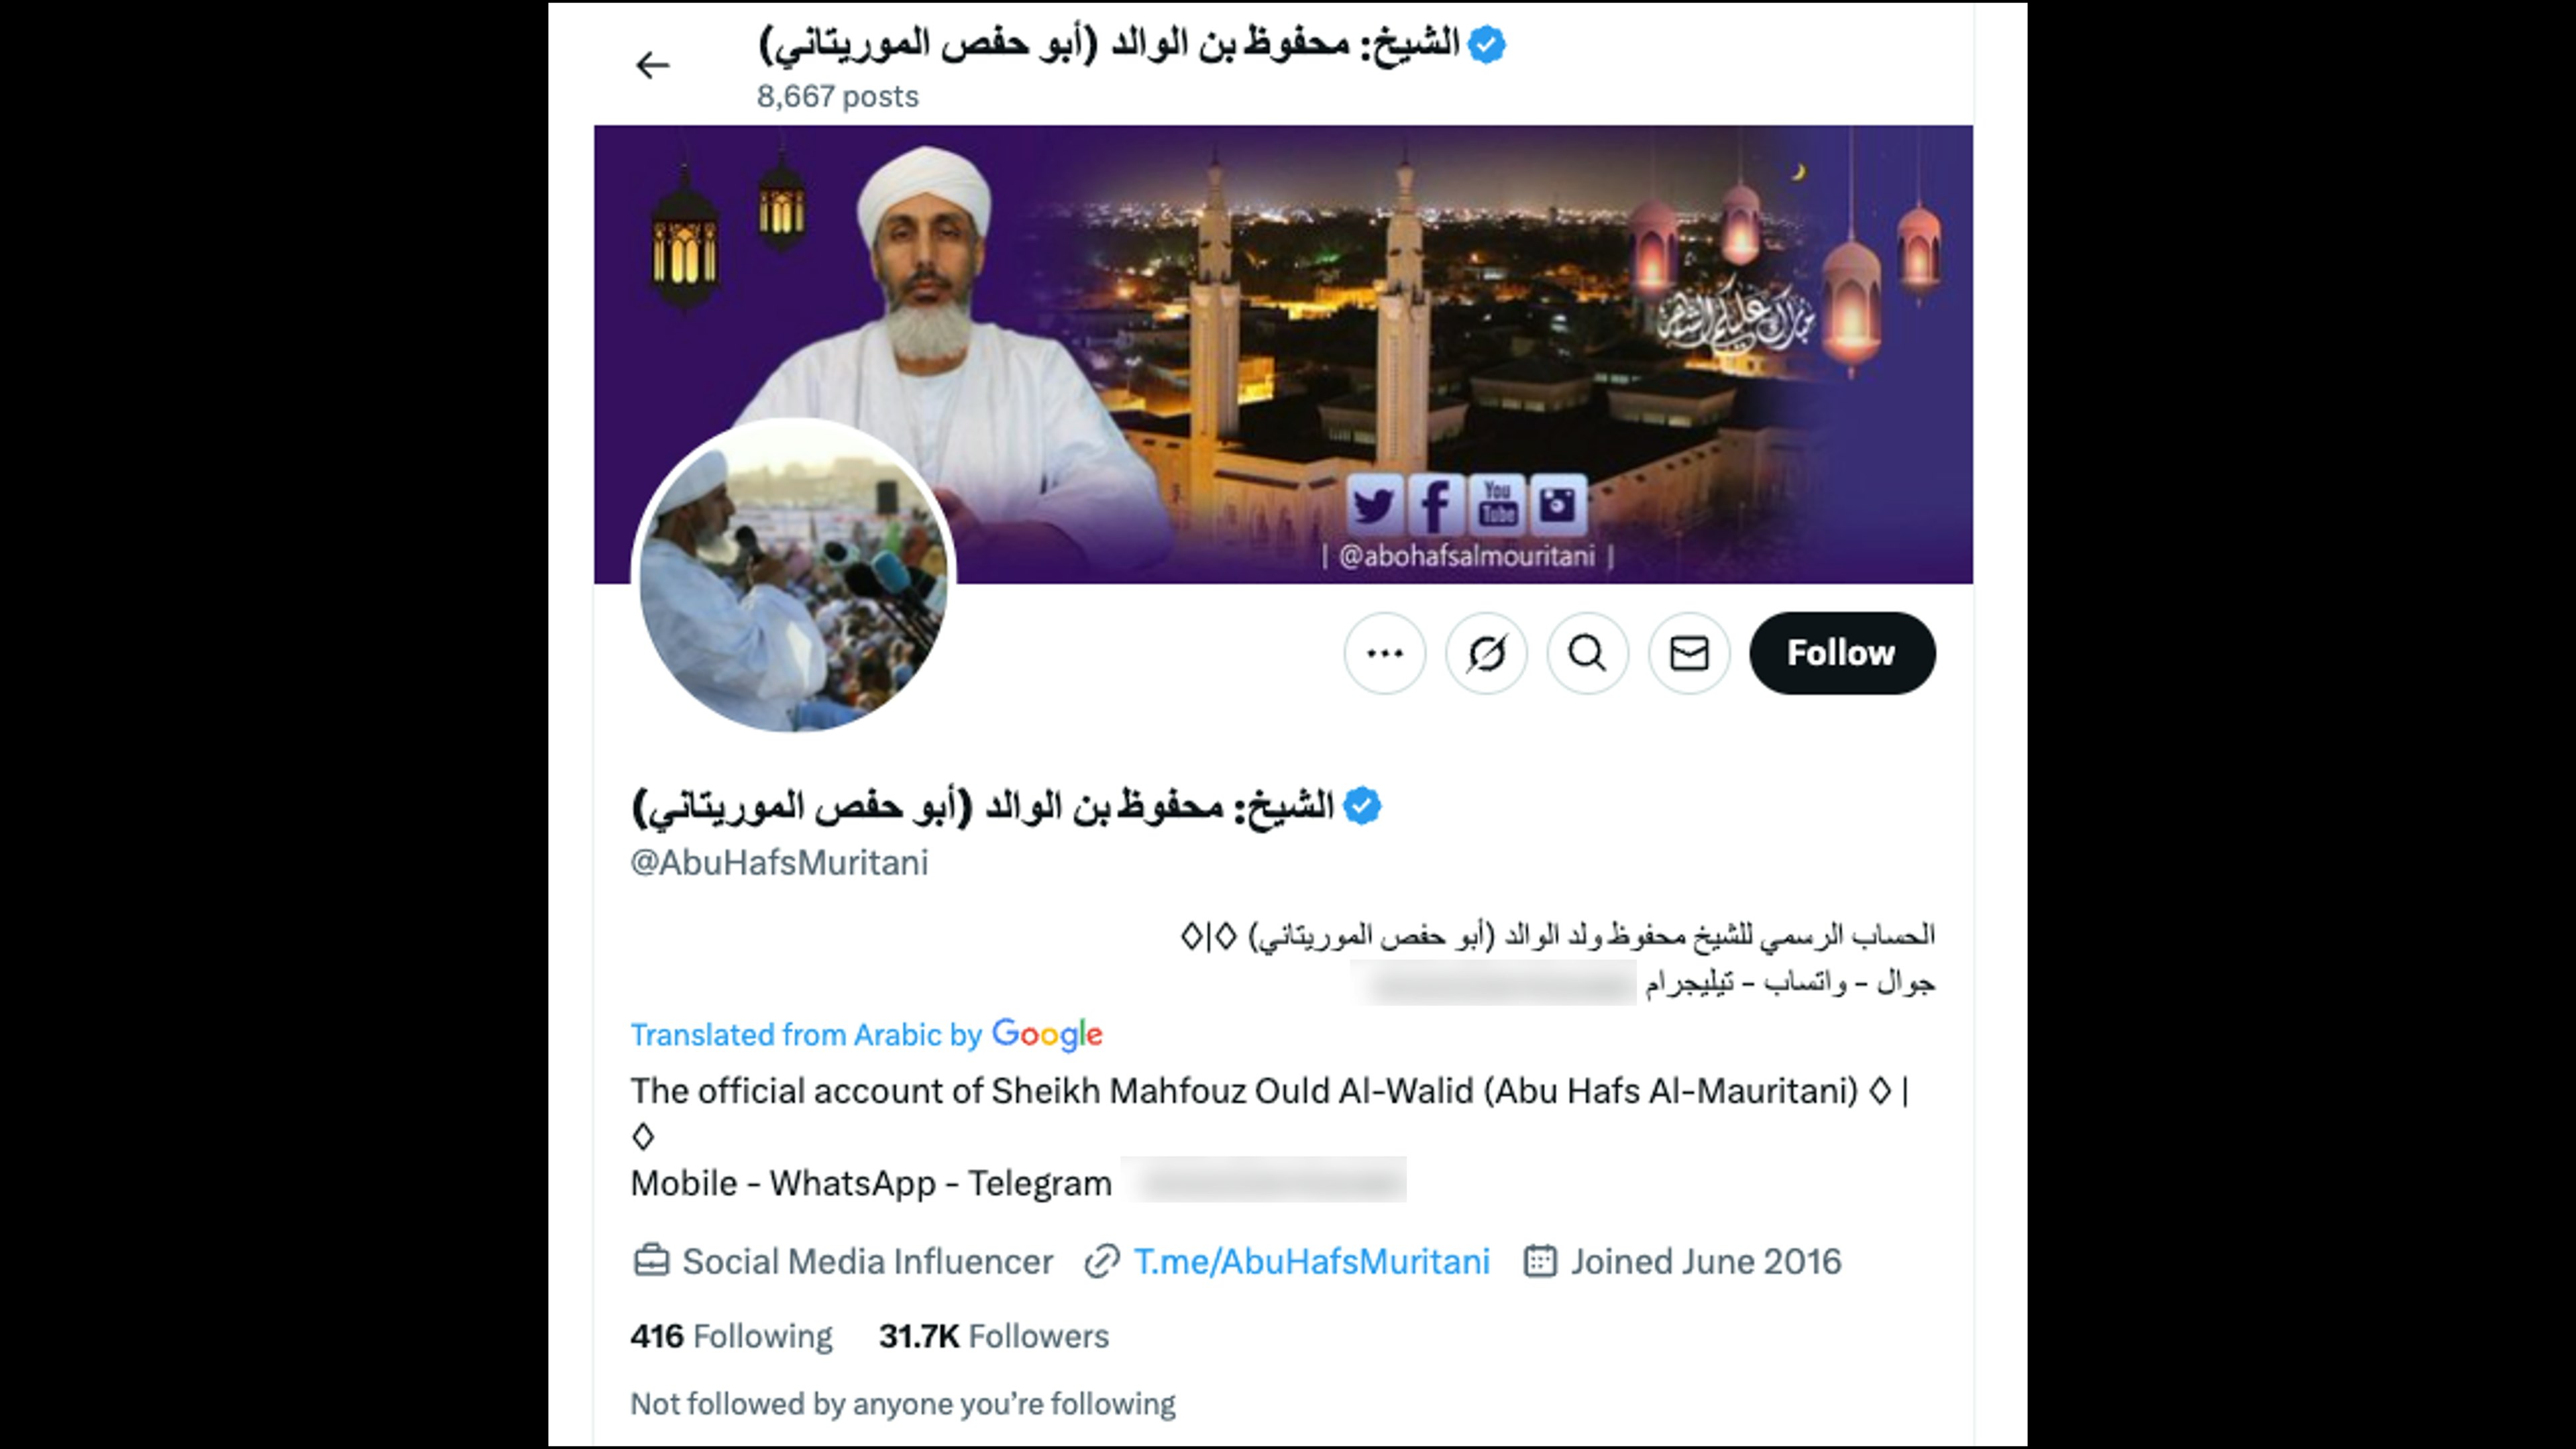Open the circular profile picture
Viewport: 2576px width, 1449px height.
794,574
